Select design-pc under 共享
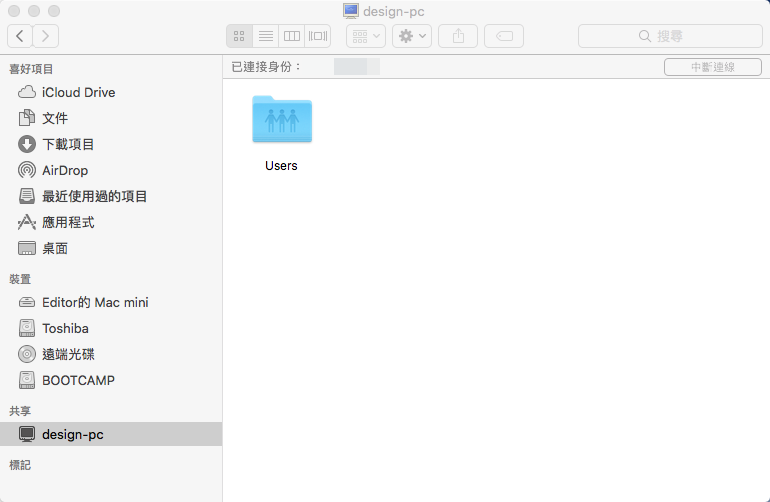 click(x=111, y=434)
